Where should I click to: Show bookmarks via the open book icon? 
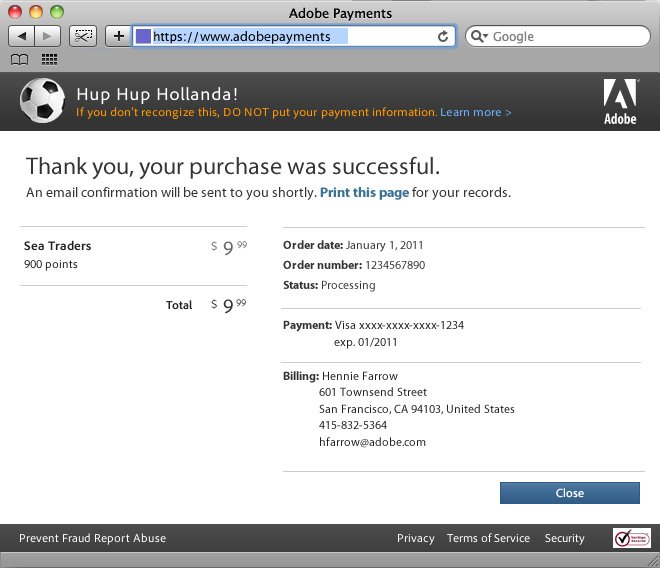(19, 60)
